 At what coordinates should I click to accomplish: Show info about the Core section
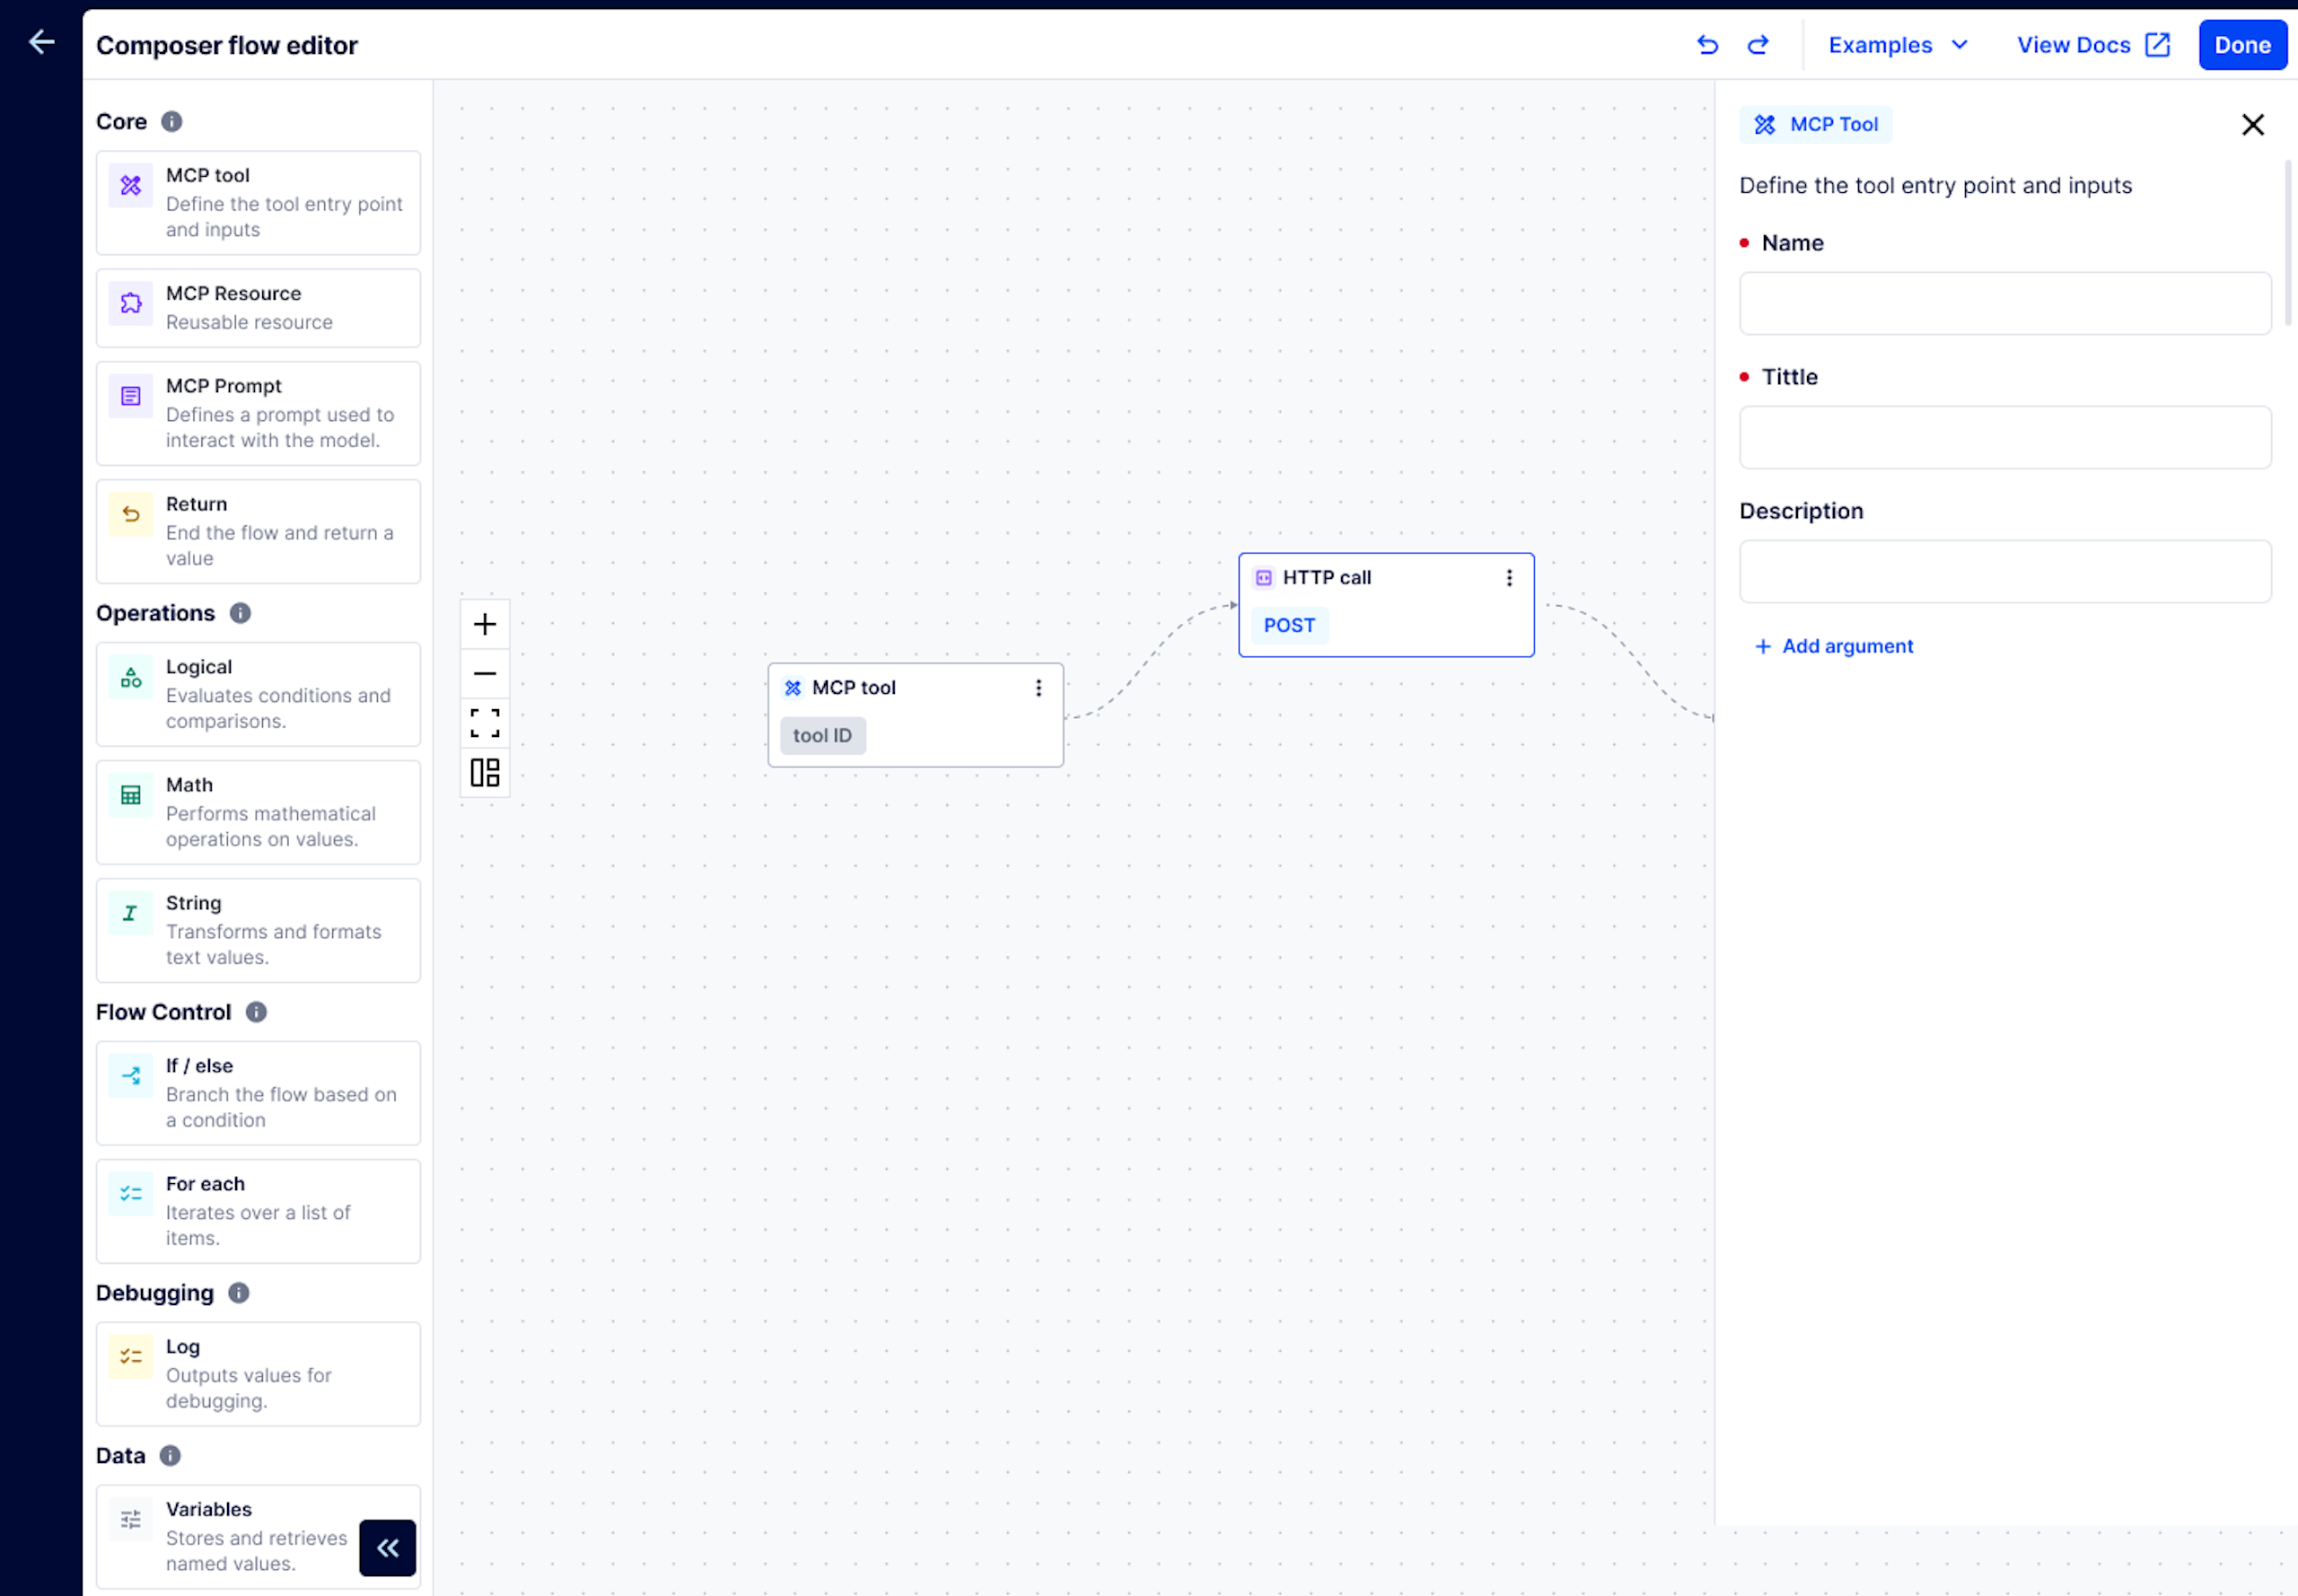pyautogui.click(x=172, y=121)
